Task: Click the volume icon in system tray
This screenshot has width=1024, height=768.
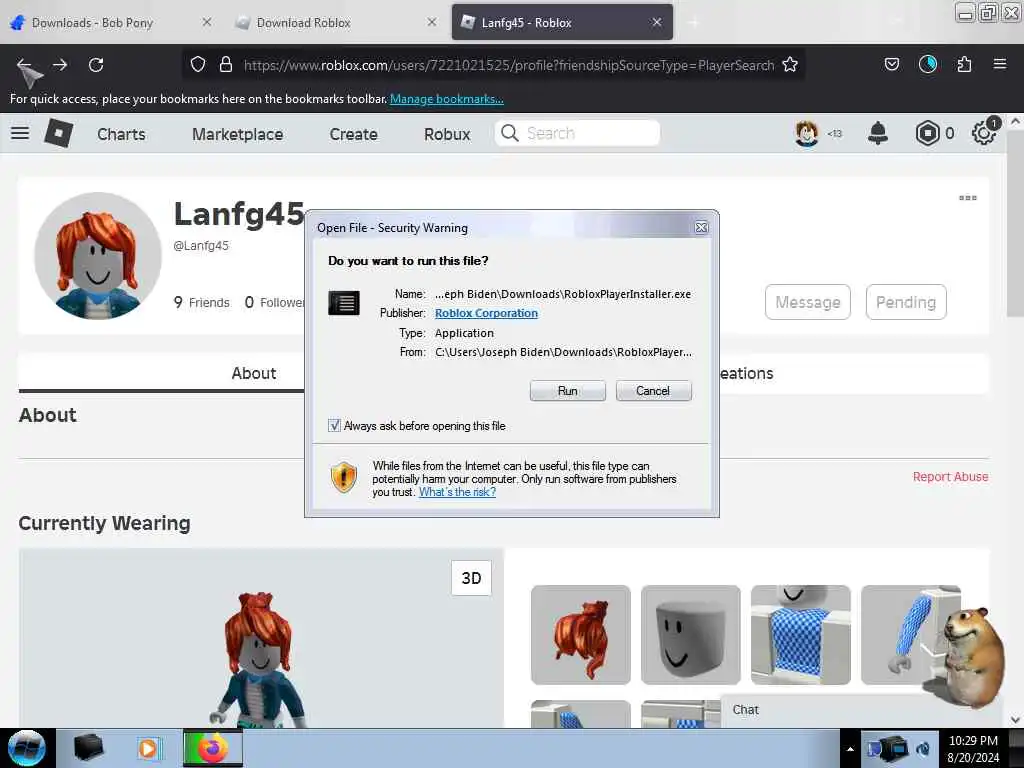Action: point(923,748)
